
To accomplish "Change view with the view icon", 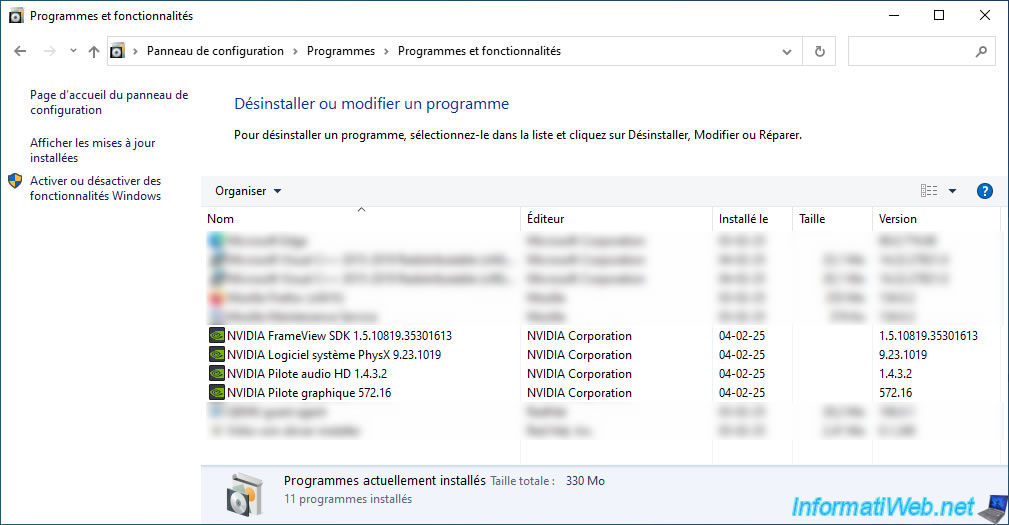I will point(929,190).
